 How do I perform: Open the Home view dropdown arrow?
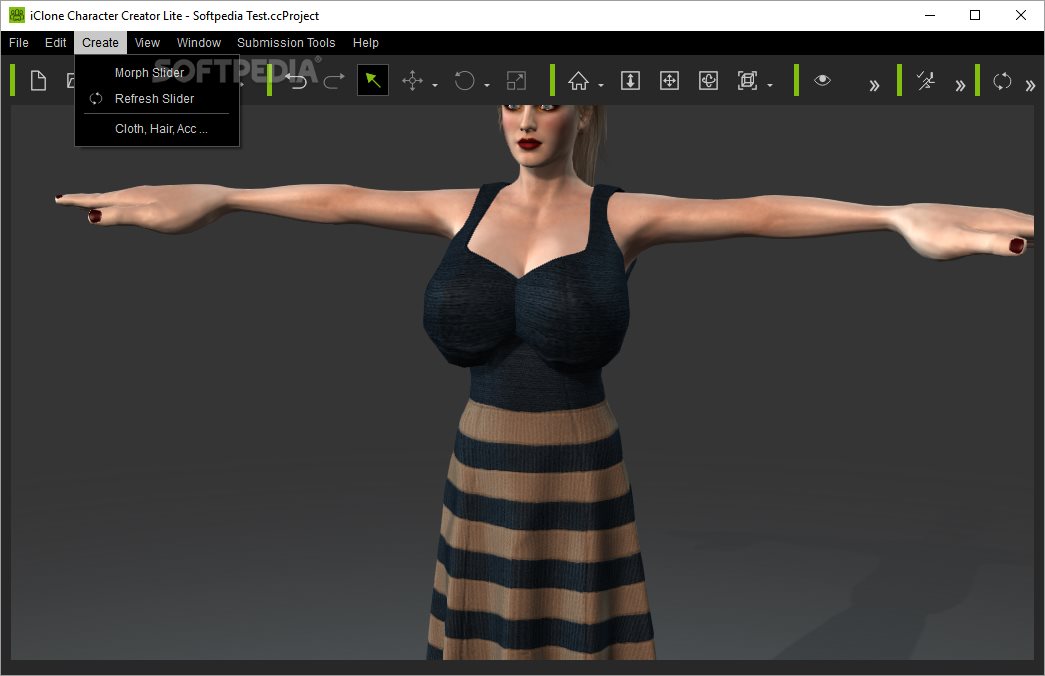[600, 85]
